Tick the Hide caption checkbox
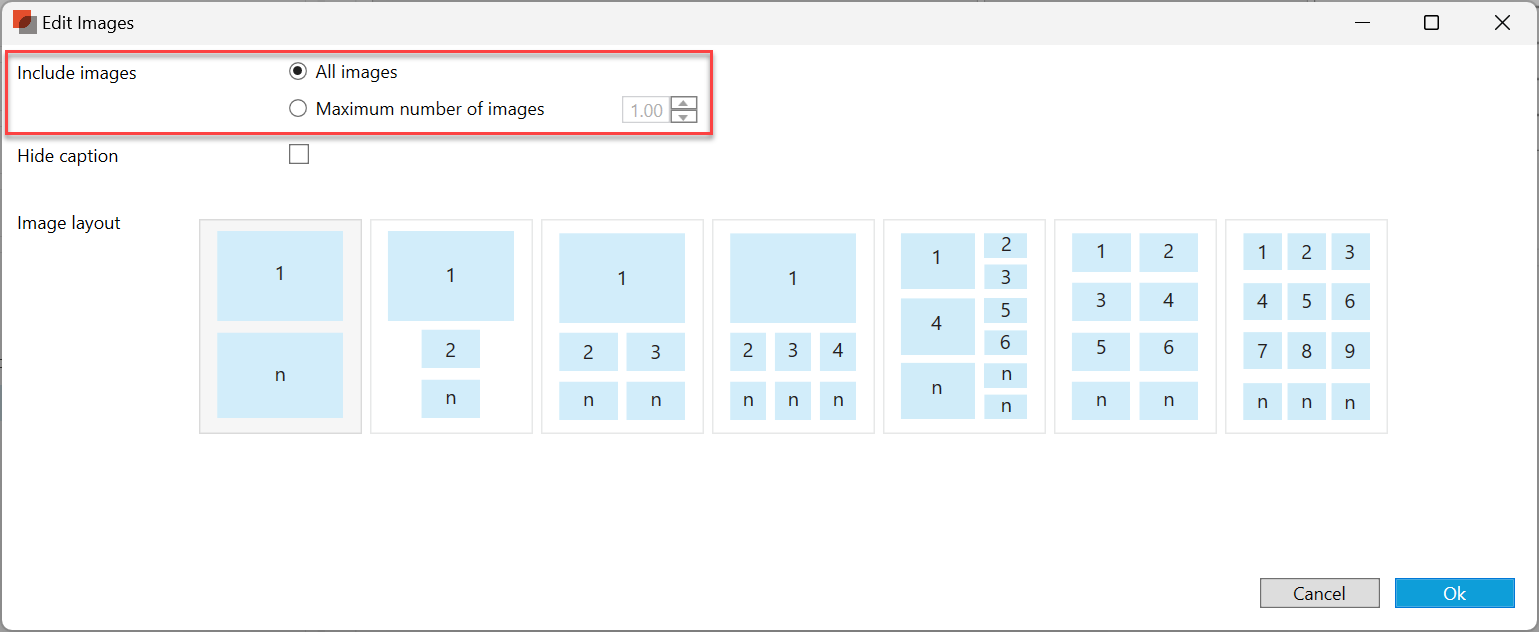Image resolution: width=1539 pixels, height=632 pixels. pyautogui.click(x=298, y=155)
